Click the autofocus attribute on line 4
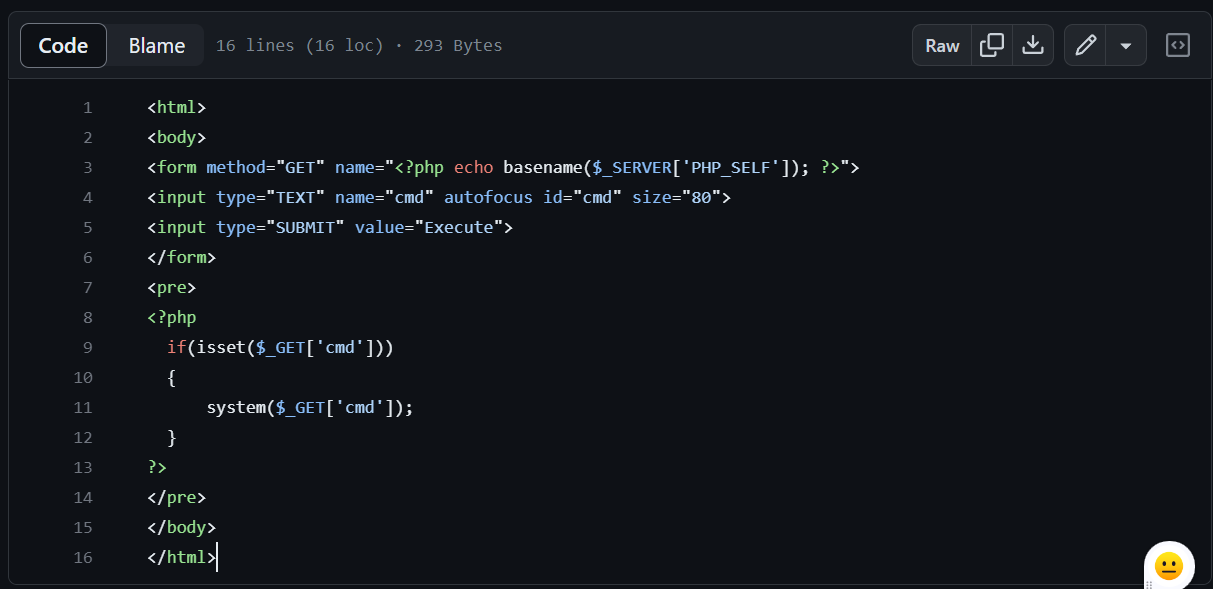The width and height of the screenshot is (1213, 589). point(488,197)
